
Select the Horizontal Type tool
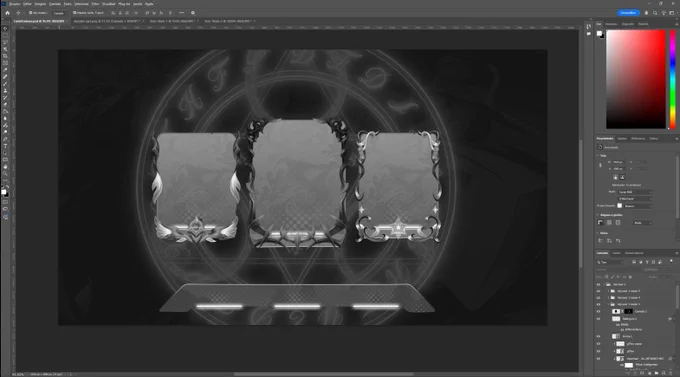5,146
